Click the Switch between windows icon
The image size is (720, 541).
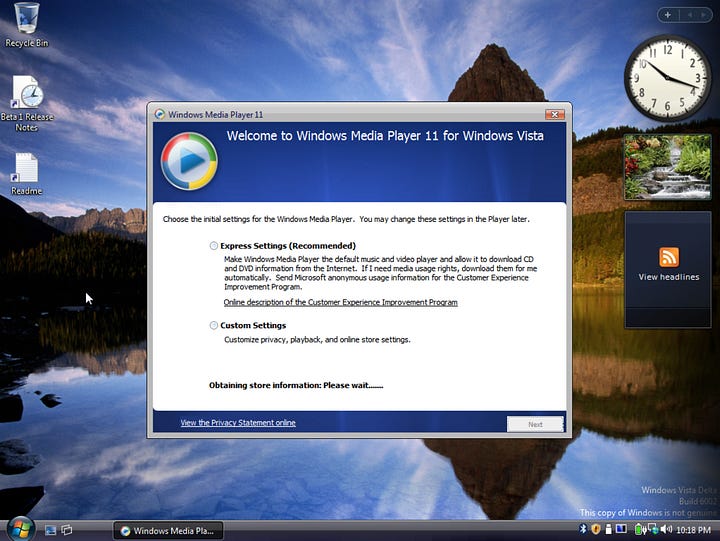(67, 530)
